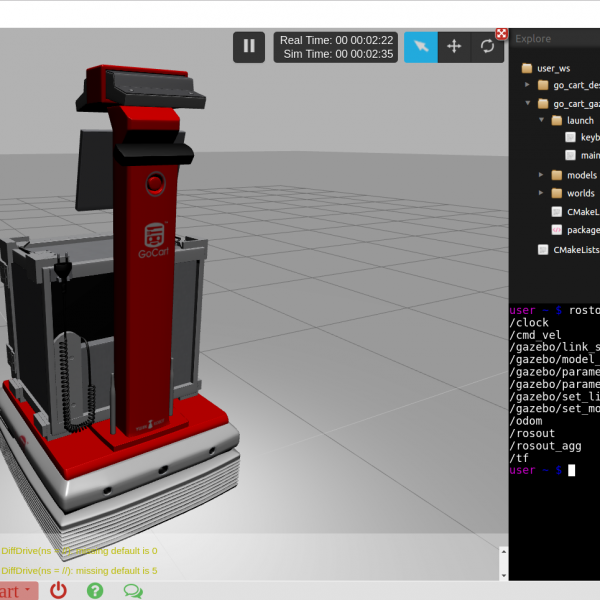Open the green help question icon
Image resolution: width=600 pixels, height=600 pixels.
(95, 590)
